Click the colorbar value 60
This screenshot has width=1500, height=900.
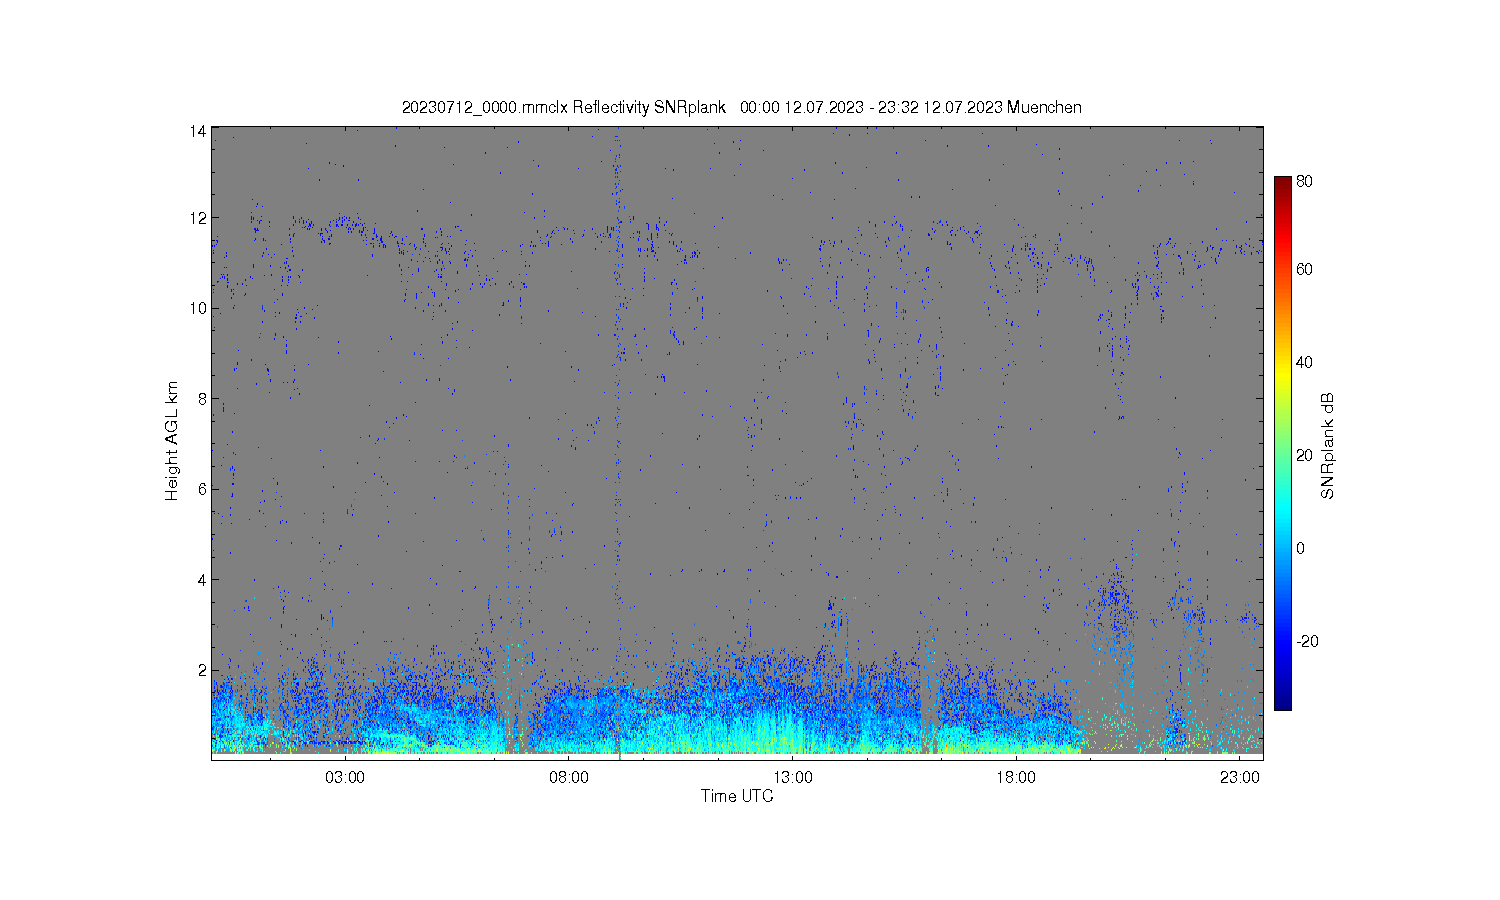tap(1304, 269)
